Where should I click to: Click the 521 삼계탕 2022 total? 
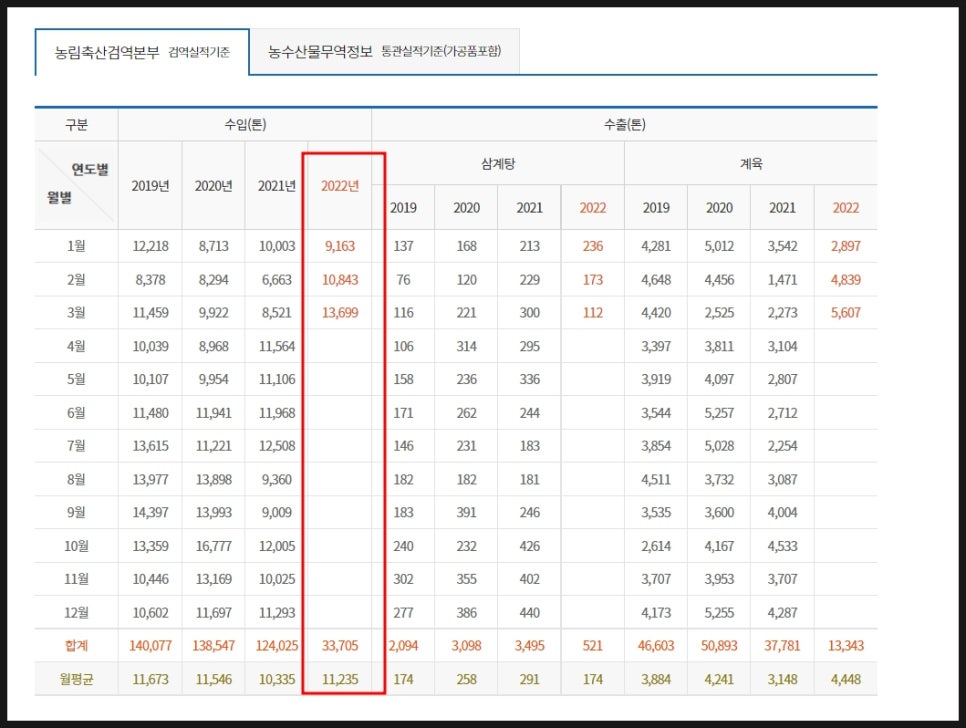click(x=593, y=645)
